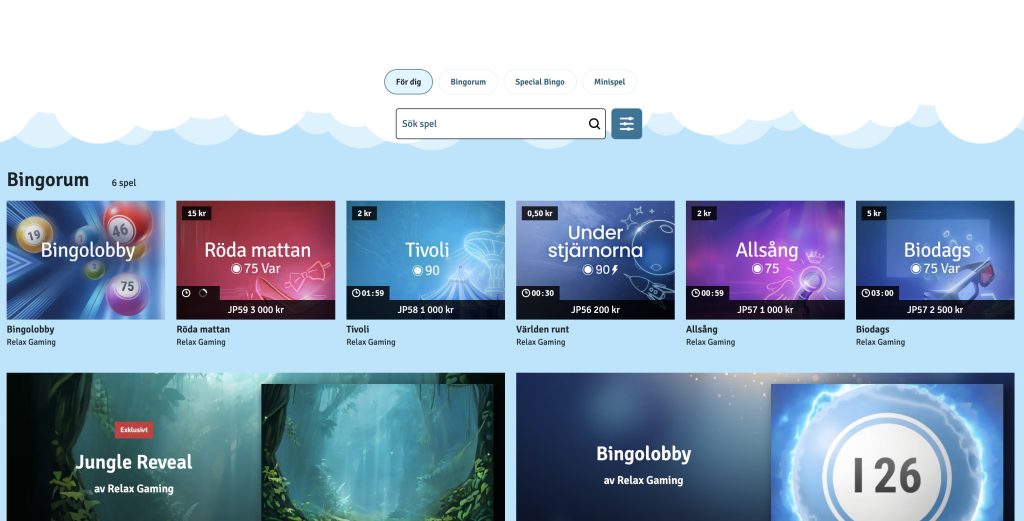Click the 03:00 timer on Biodags card
The height and width of the screenshot is (521, 1024).
click(878, 293)
